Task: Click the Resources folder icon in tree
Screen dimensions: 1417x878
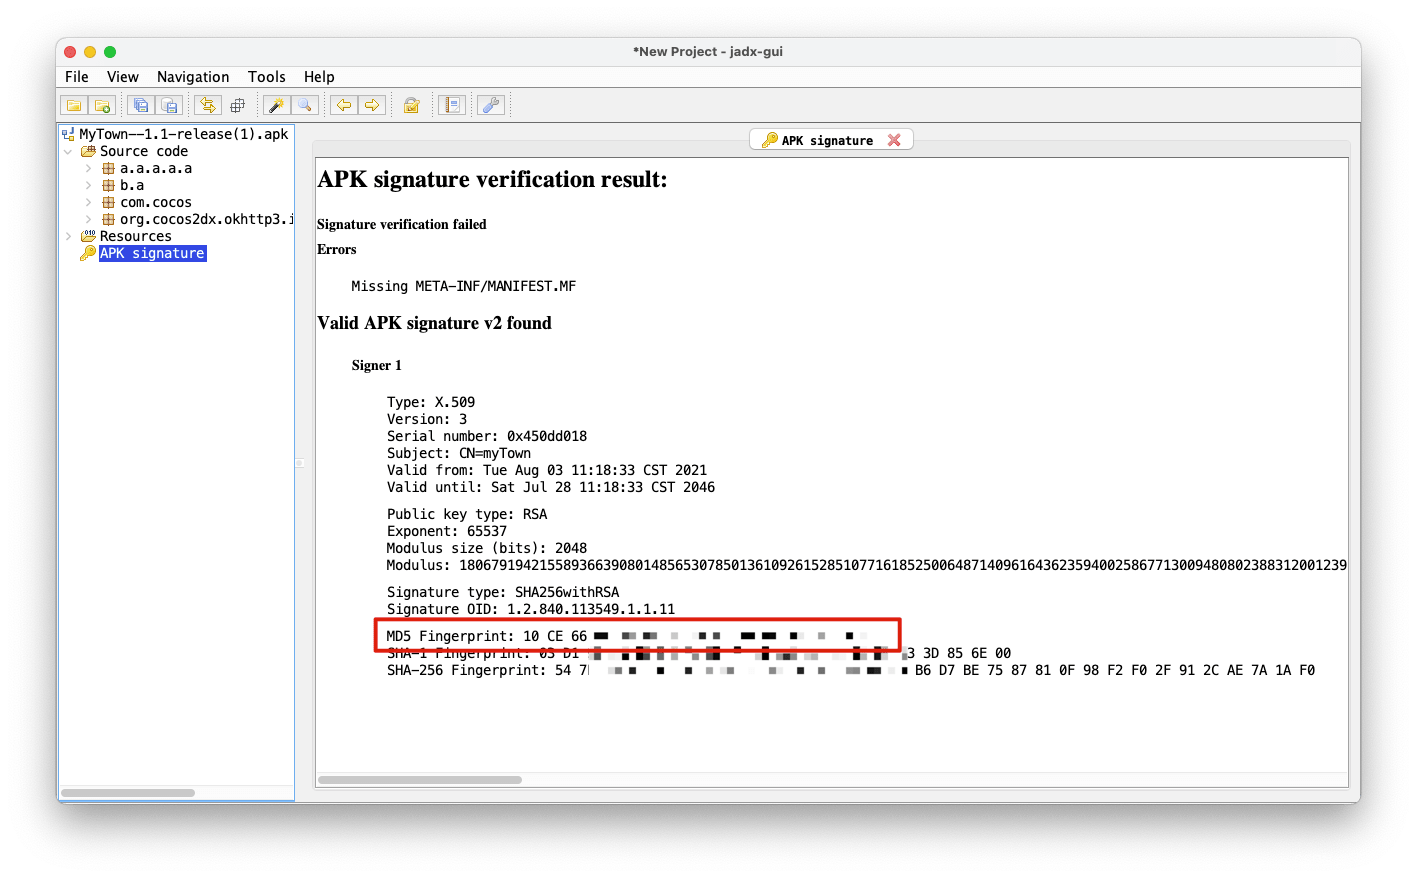Action: 88,236
